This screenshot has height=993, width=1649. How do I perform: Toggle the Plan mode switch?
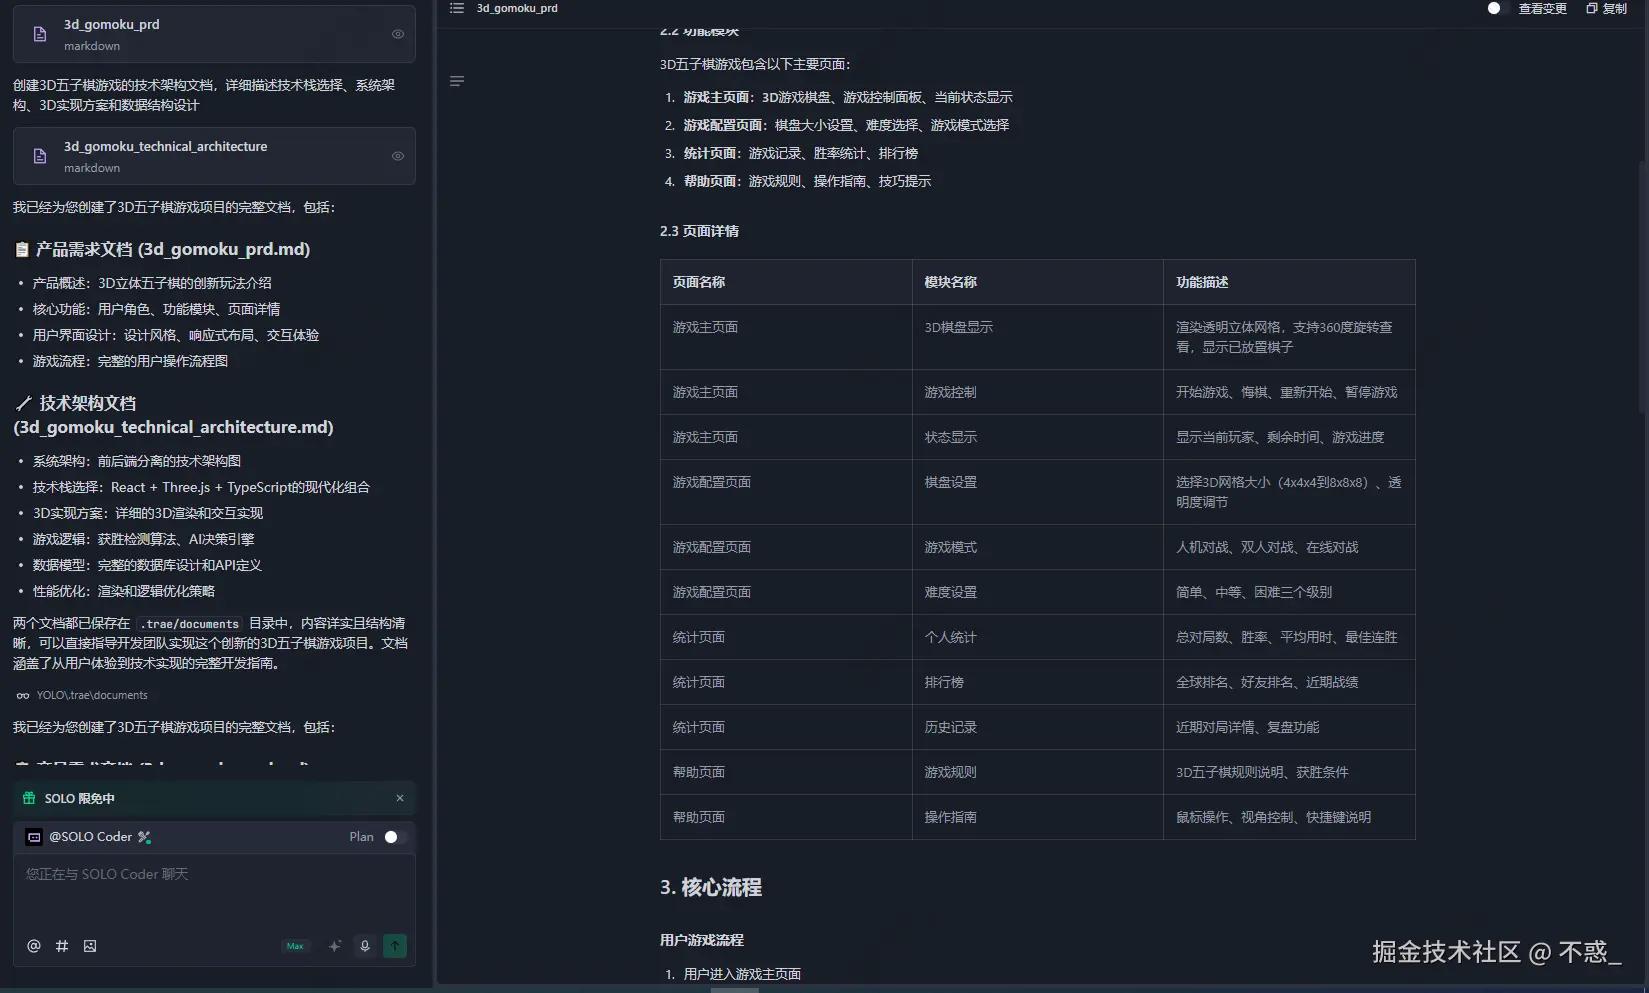[395, 837]
